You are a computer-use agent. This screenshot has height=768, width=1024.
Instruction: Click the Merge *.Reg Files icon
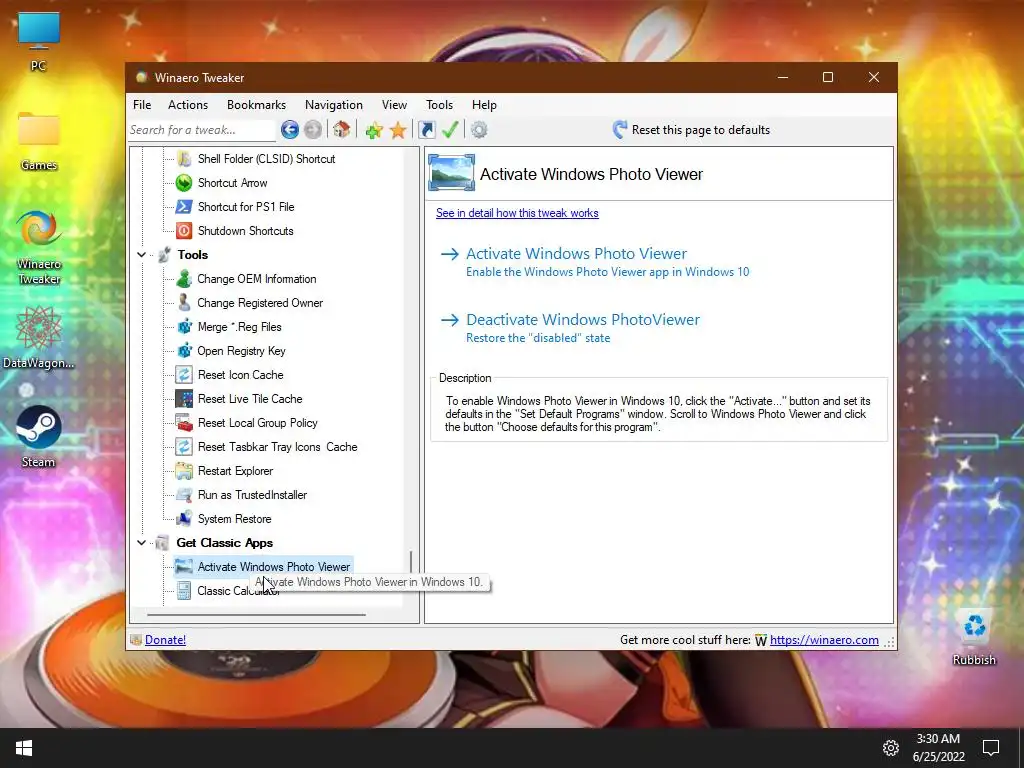click(184, 327)
